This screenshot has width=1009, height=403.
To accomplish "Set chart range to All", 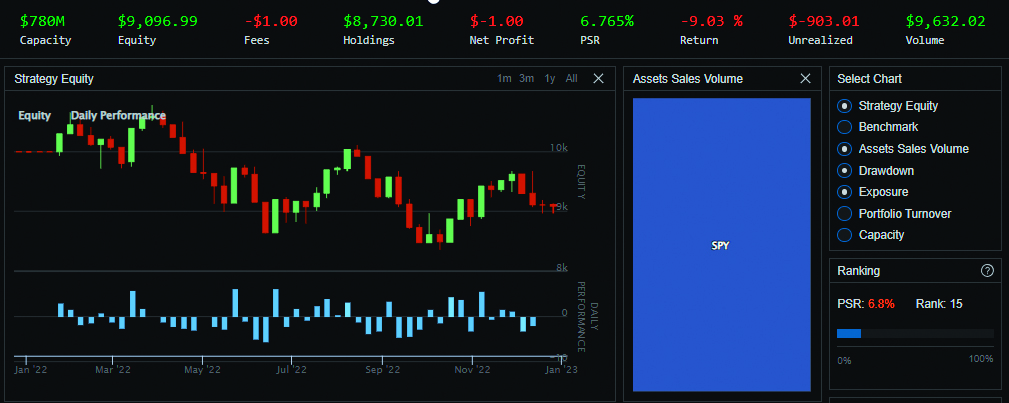I will pyautogui.click(x=571, y=79).
